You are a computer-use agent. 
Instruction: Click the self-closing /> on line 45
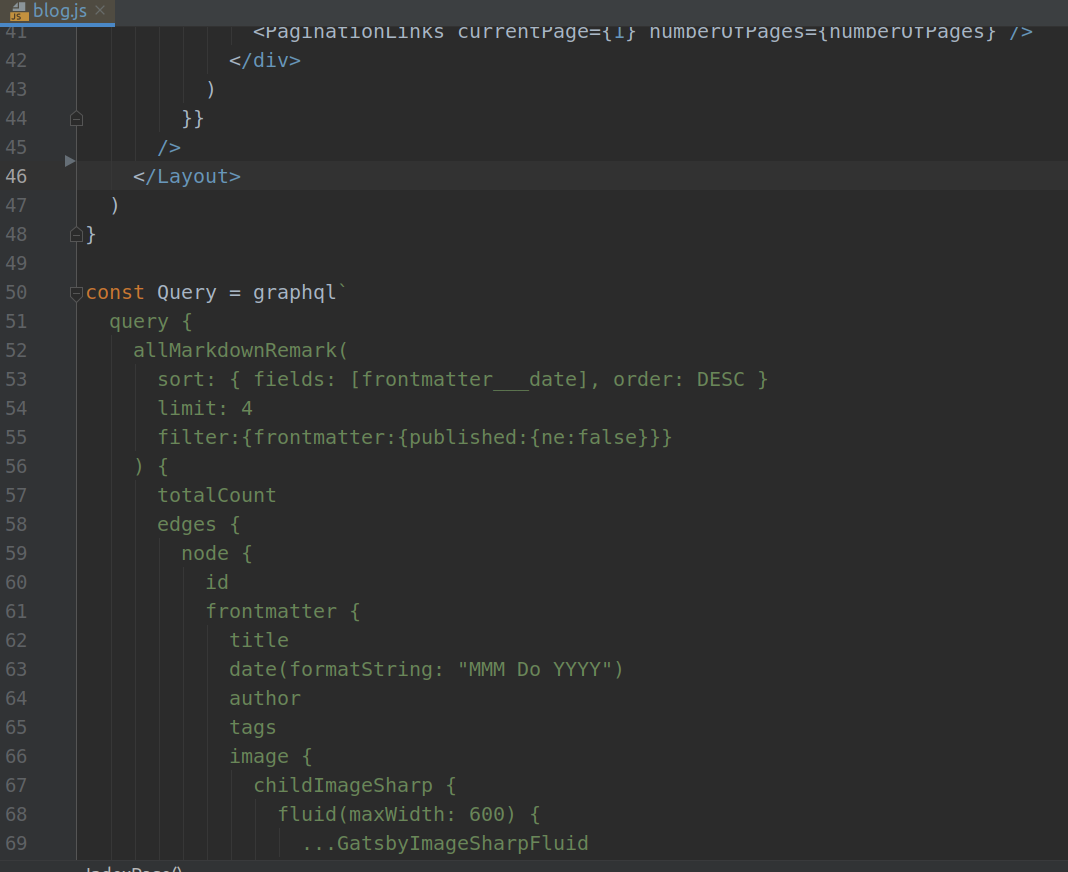pyautogui.click(x=169, y=148)
